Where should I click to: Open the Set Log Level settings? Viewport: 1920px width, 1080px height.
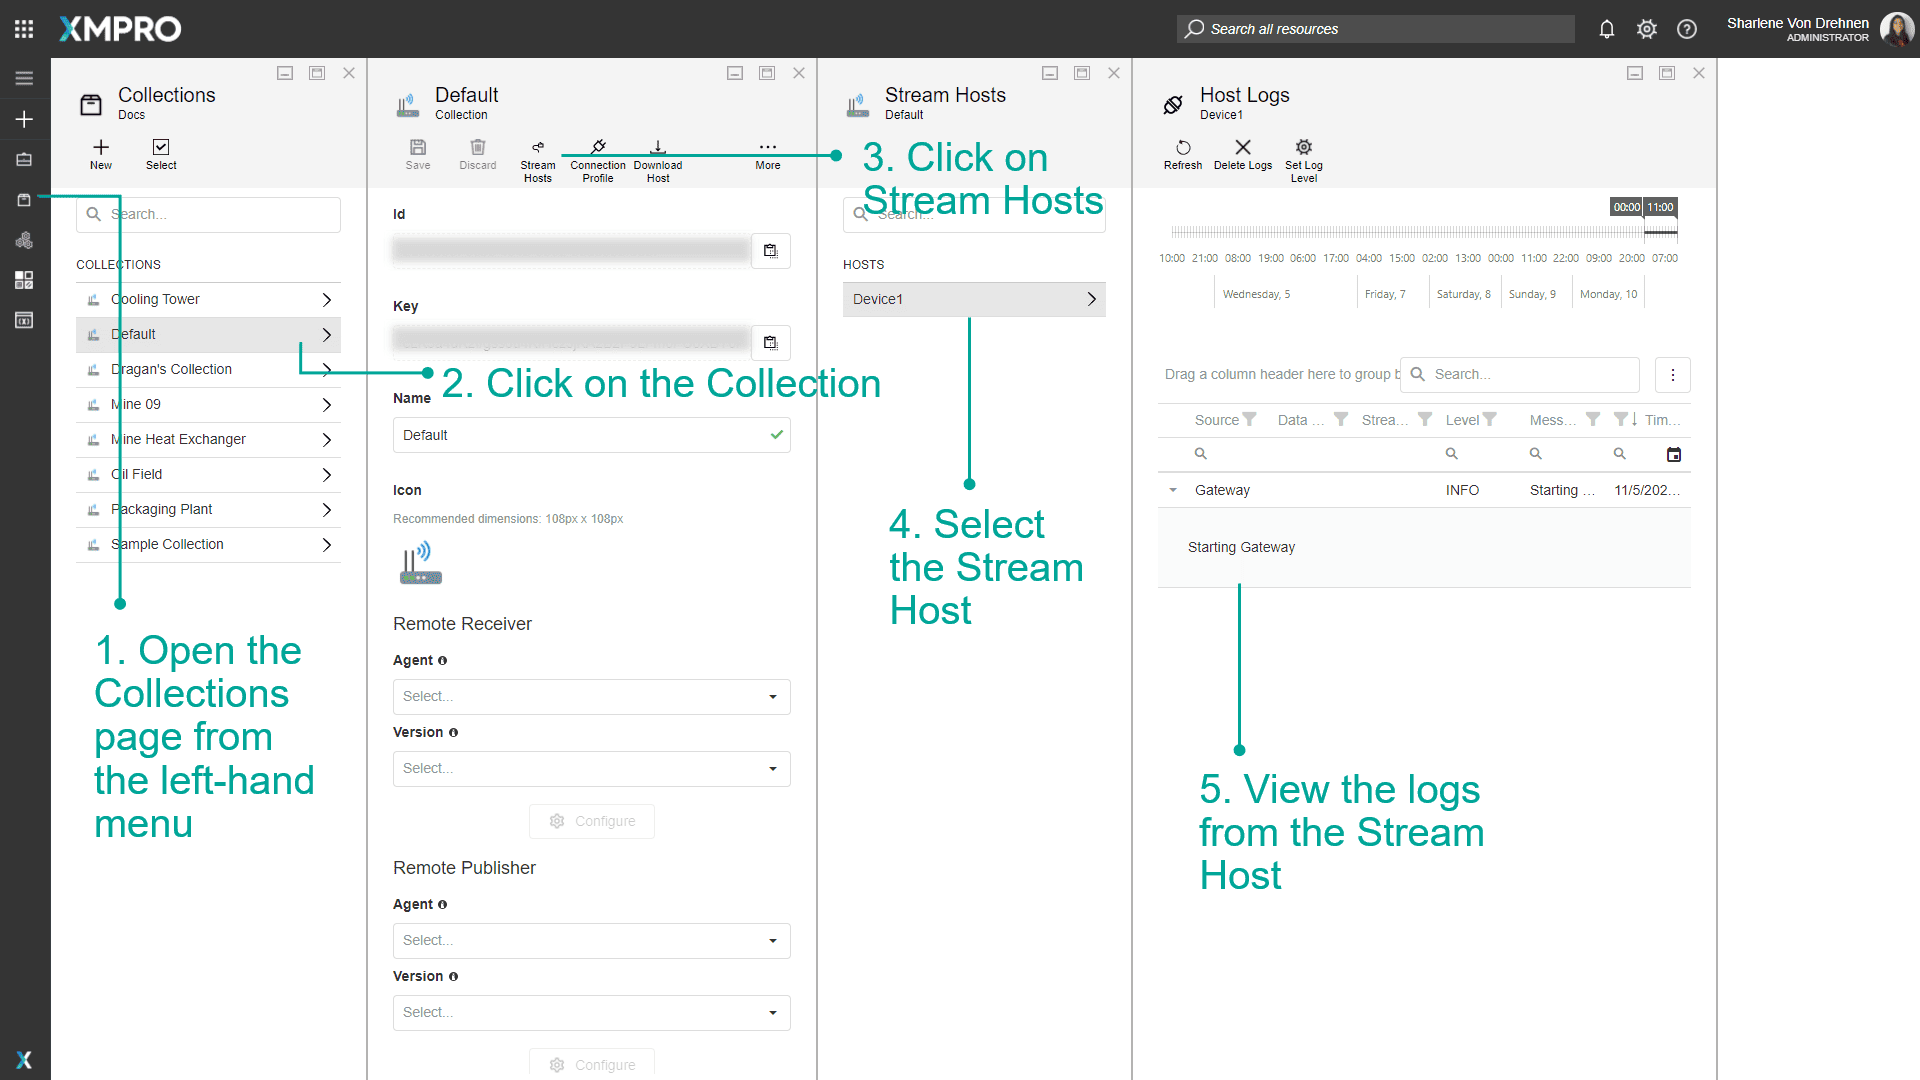pyautogui.click(x=1302, y=158)
